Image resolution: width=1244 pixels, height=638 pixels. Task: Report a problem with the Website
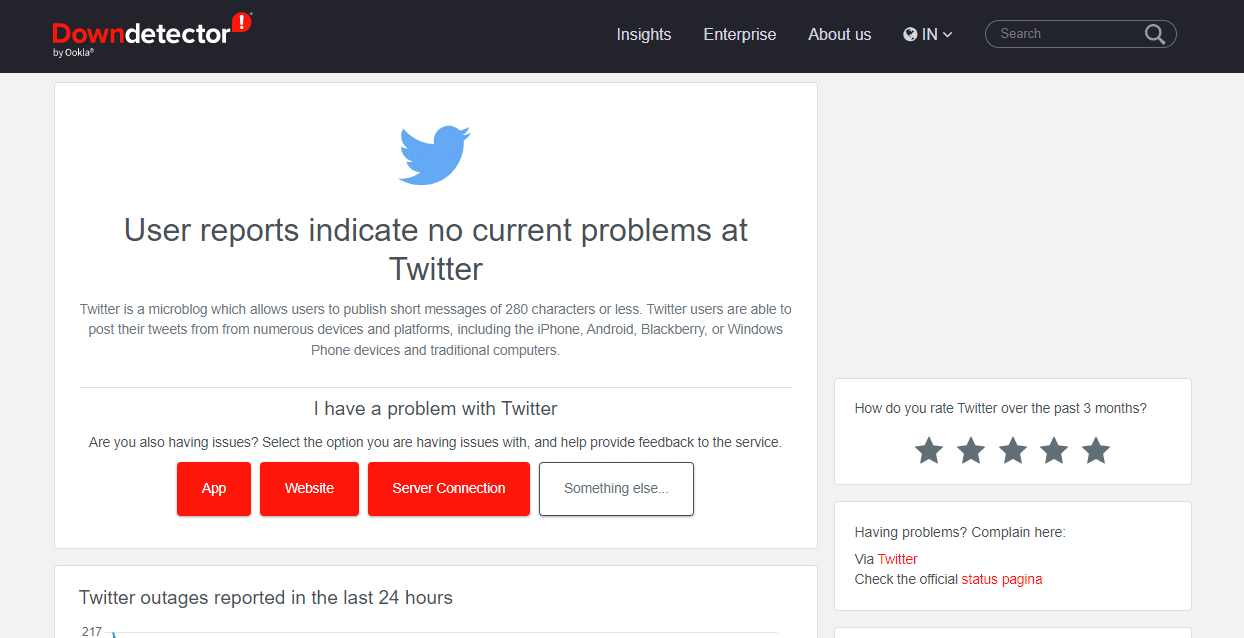point(309,489)
